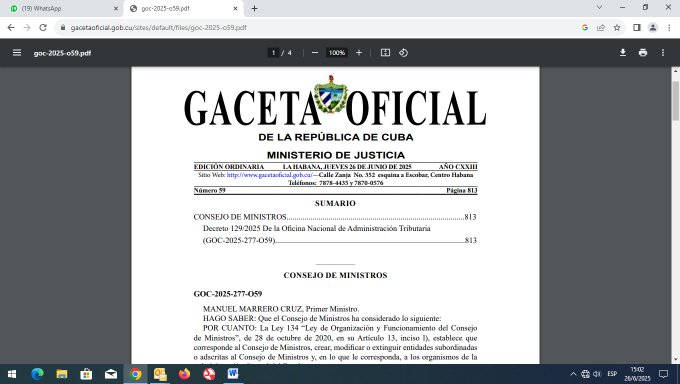Go forward in browser history

[x=27, y=27]
